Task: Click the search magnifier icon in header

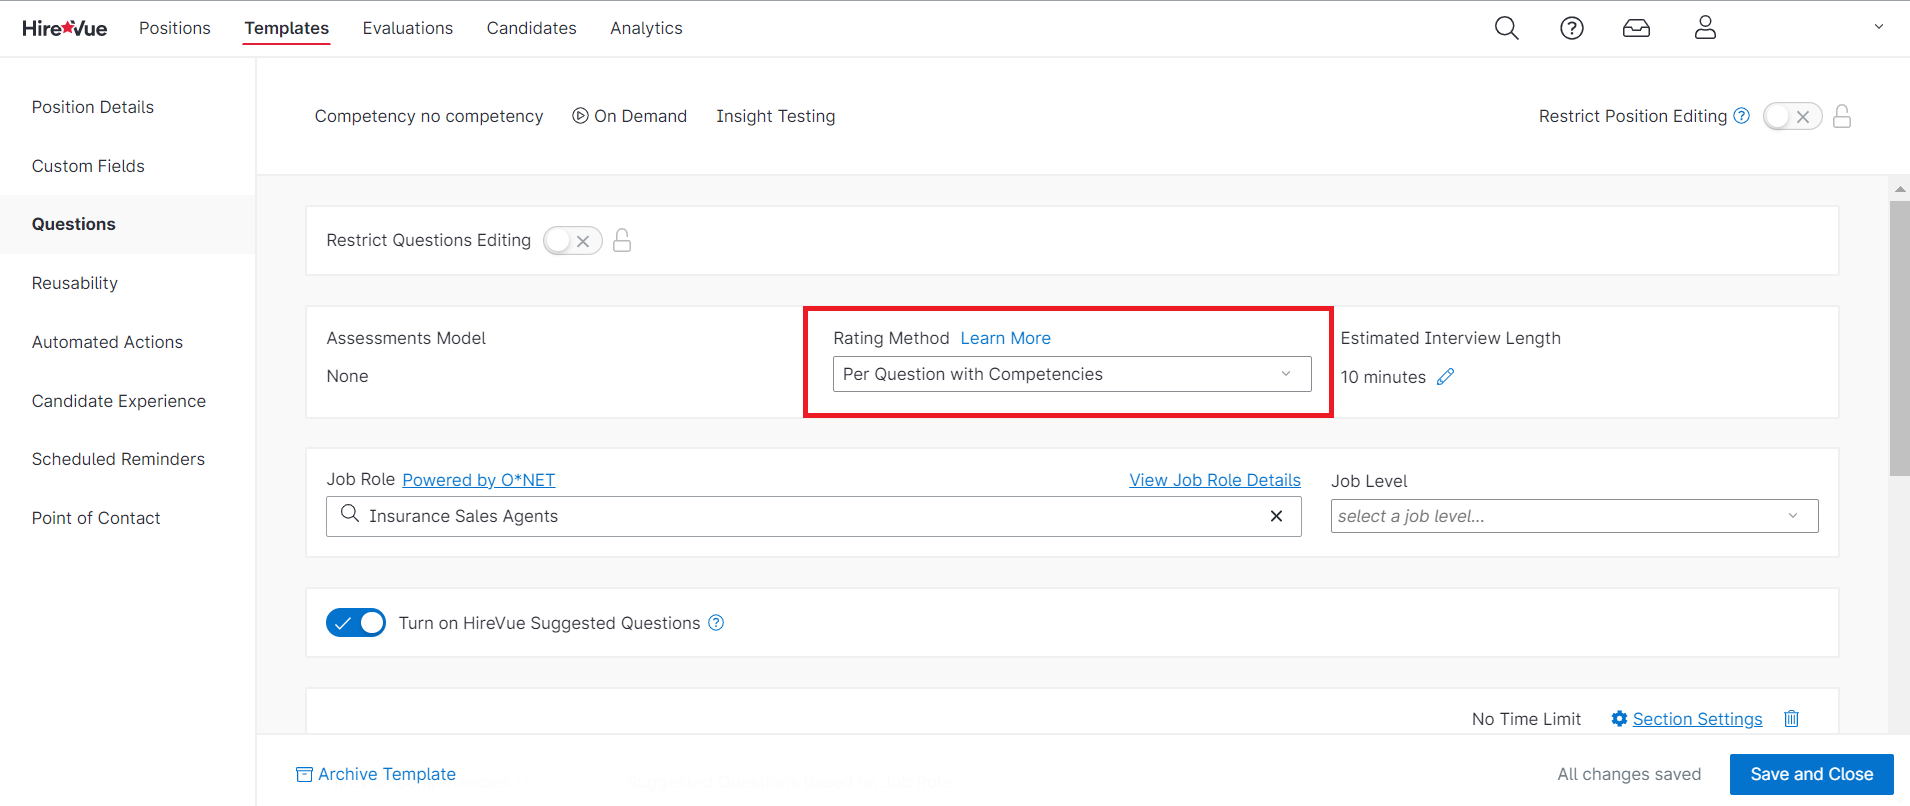Action: click(1506, 28)
